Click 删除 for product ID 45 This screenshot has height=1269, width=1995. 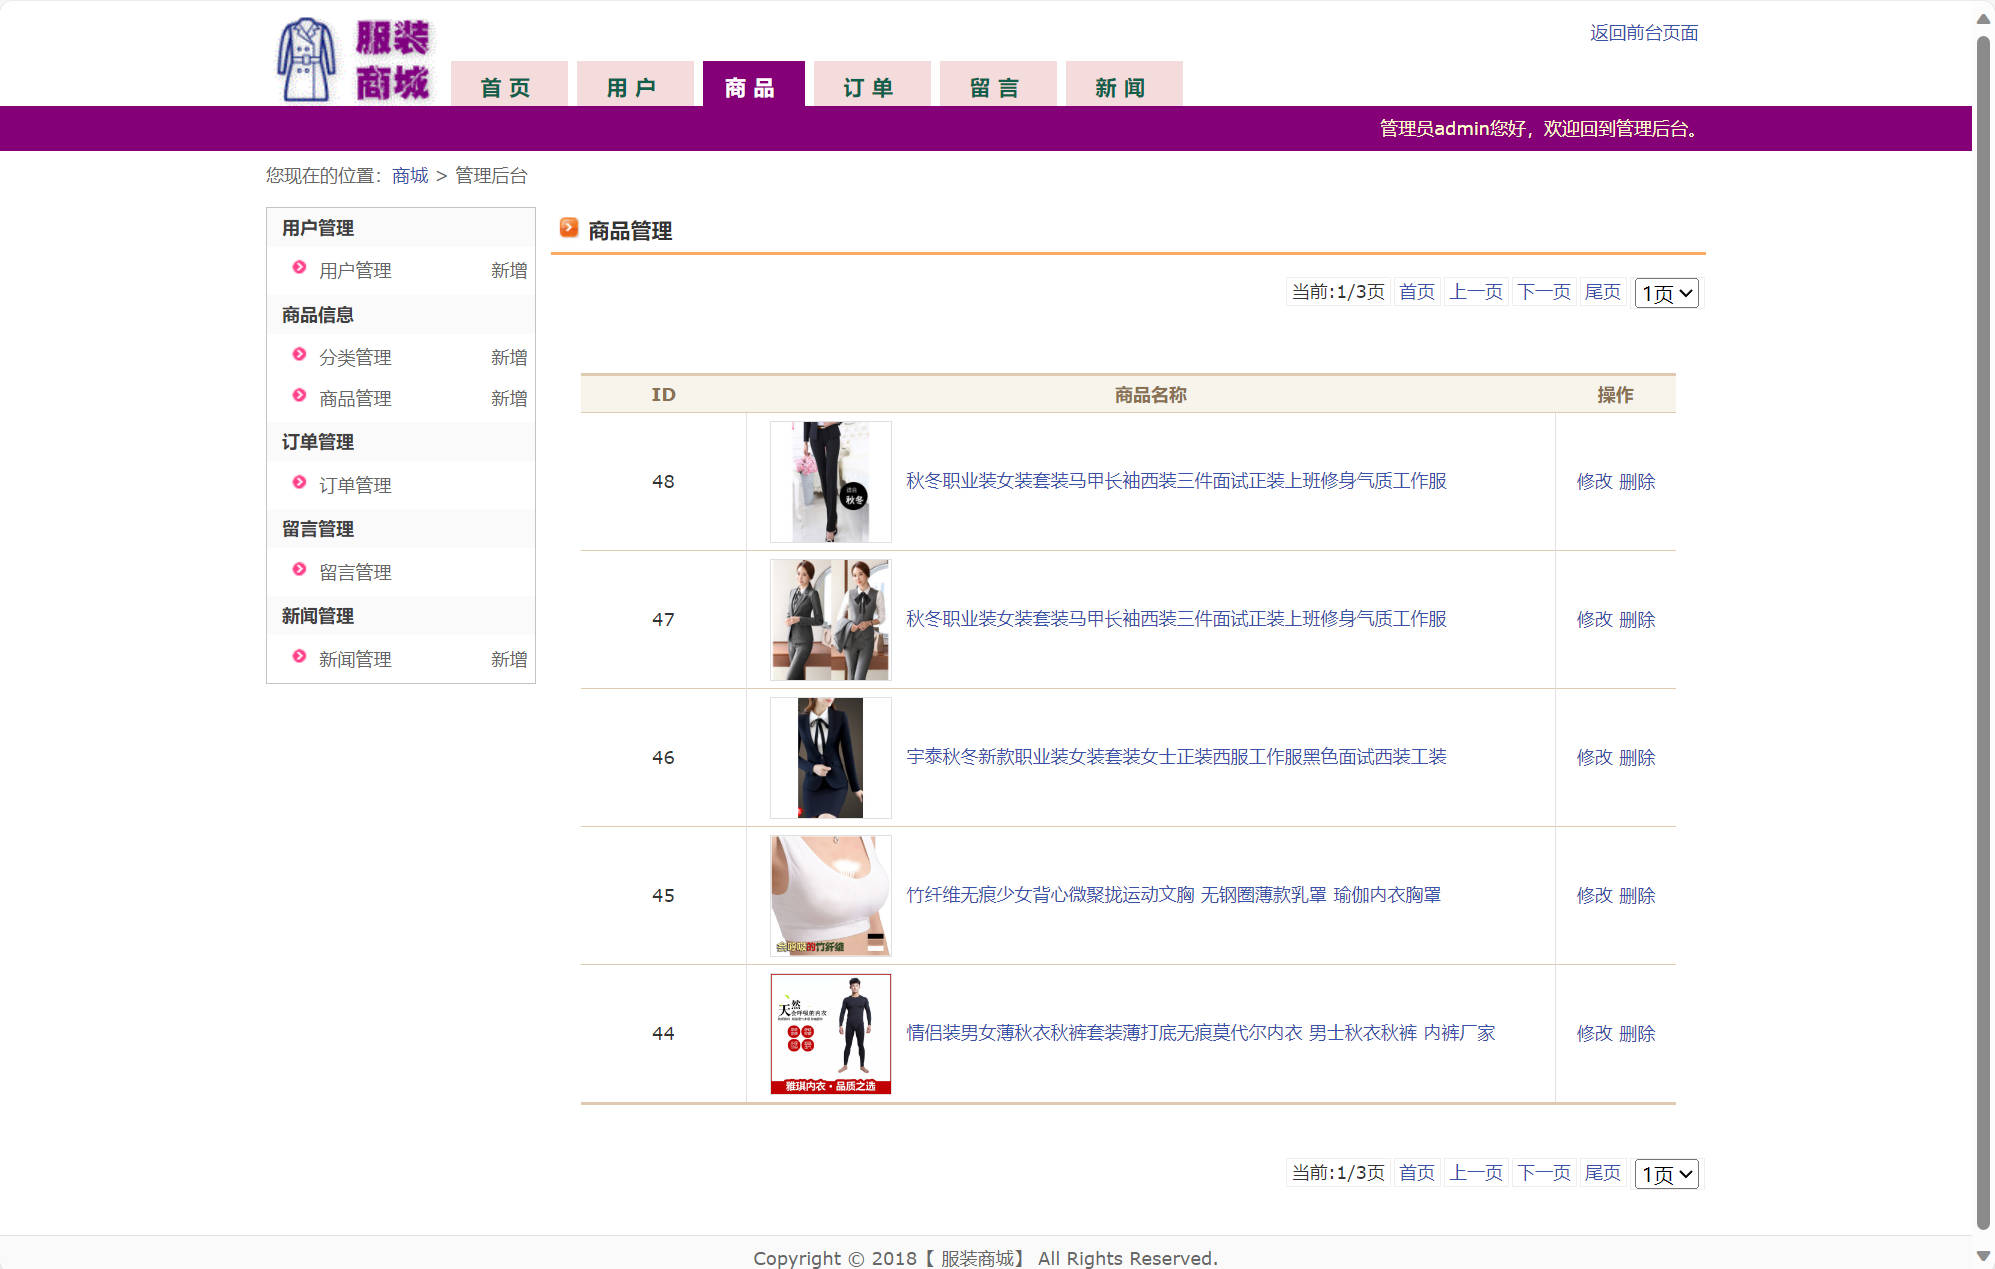pyautogui.click(x=1637, y=896)
